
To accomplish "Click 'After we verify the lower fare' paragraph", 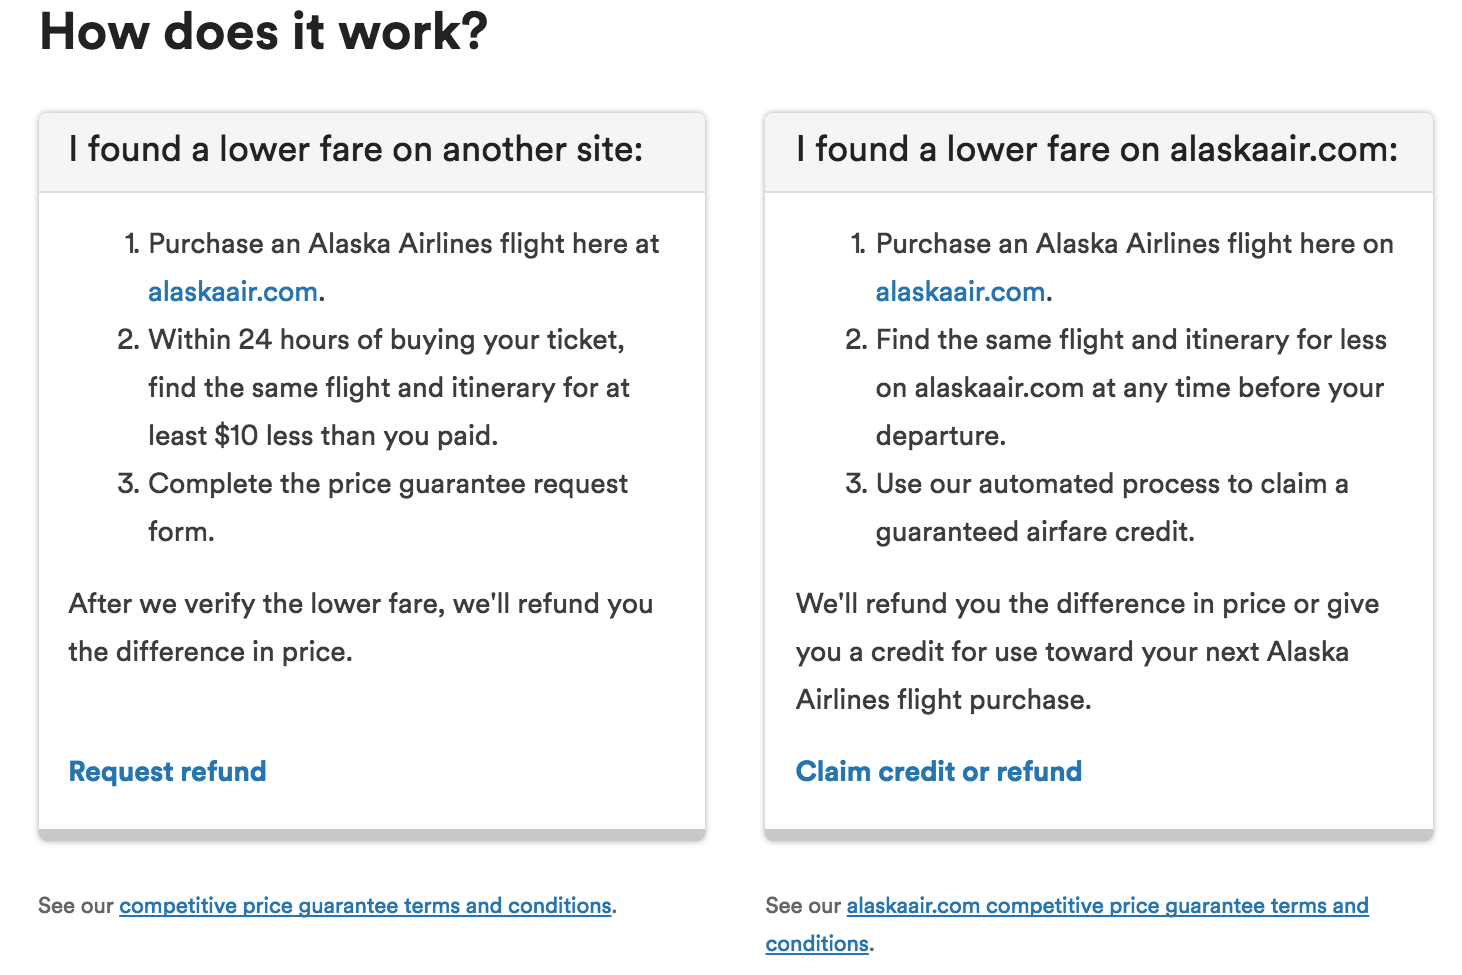I will coord(361,628).
